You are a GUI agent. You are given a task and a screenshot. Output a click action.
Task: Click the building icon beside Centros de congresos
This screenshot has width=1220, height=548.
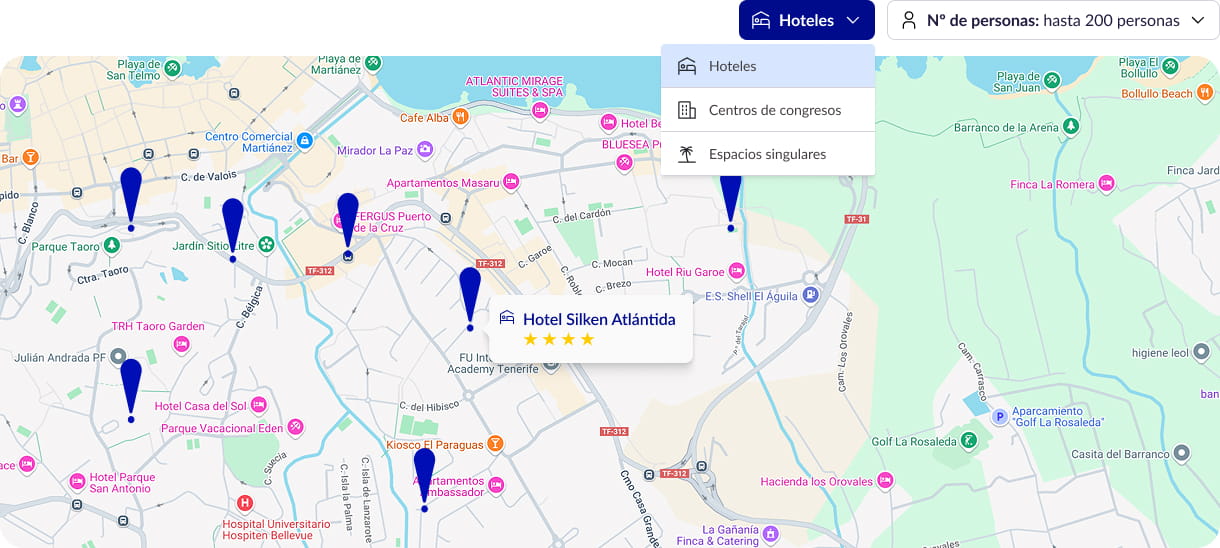(687, 110)
